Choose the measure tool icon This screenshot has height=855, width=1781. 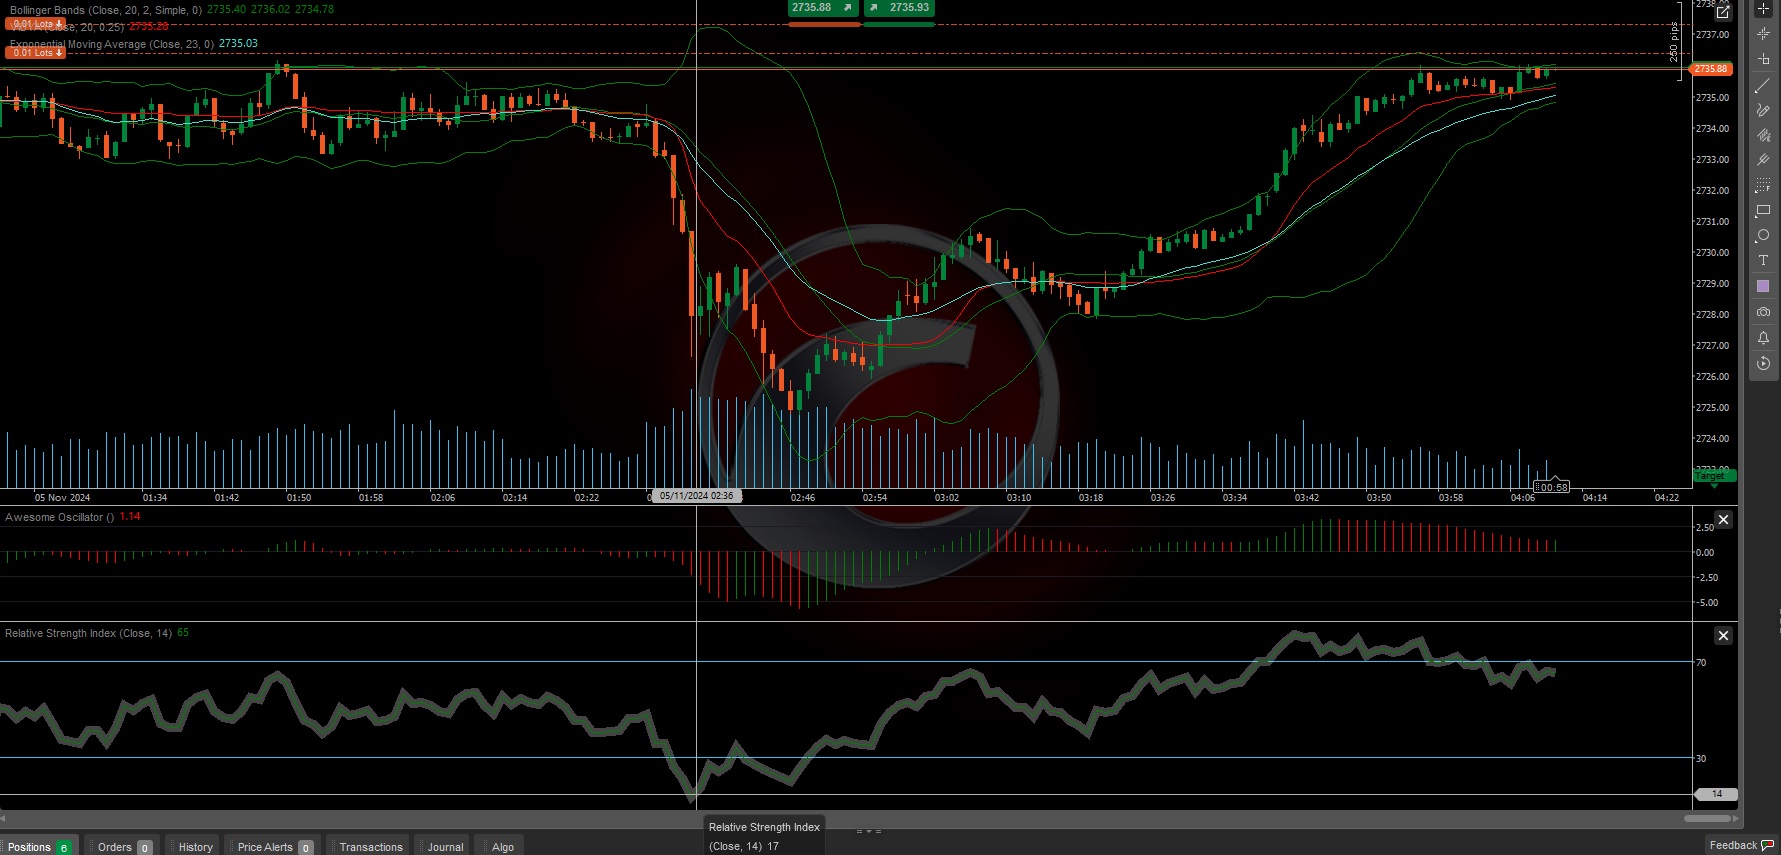pyautogui.click(x=1763, y=60)
